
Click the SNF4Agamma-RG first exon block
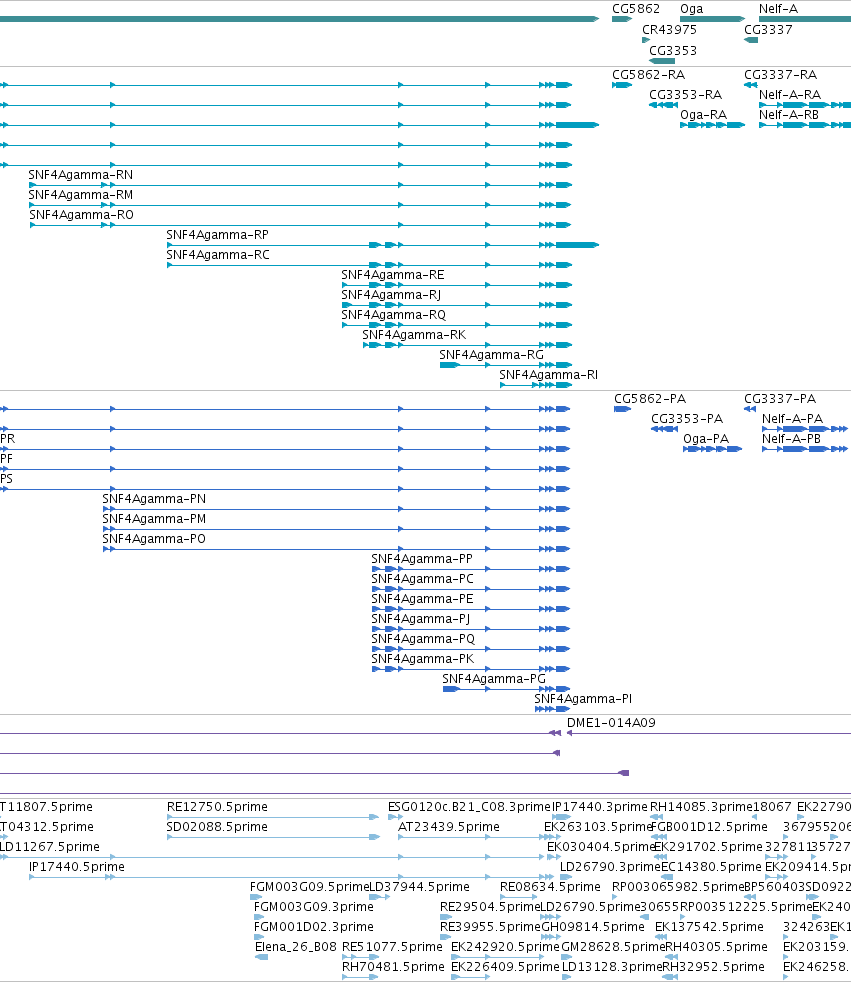click(450, 365)
